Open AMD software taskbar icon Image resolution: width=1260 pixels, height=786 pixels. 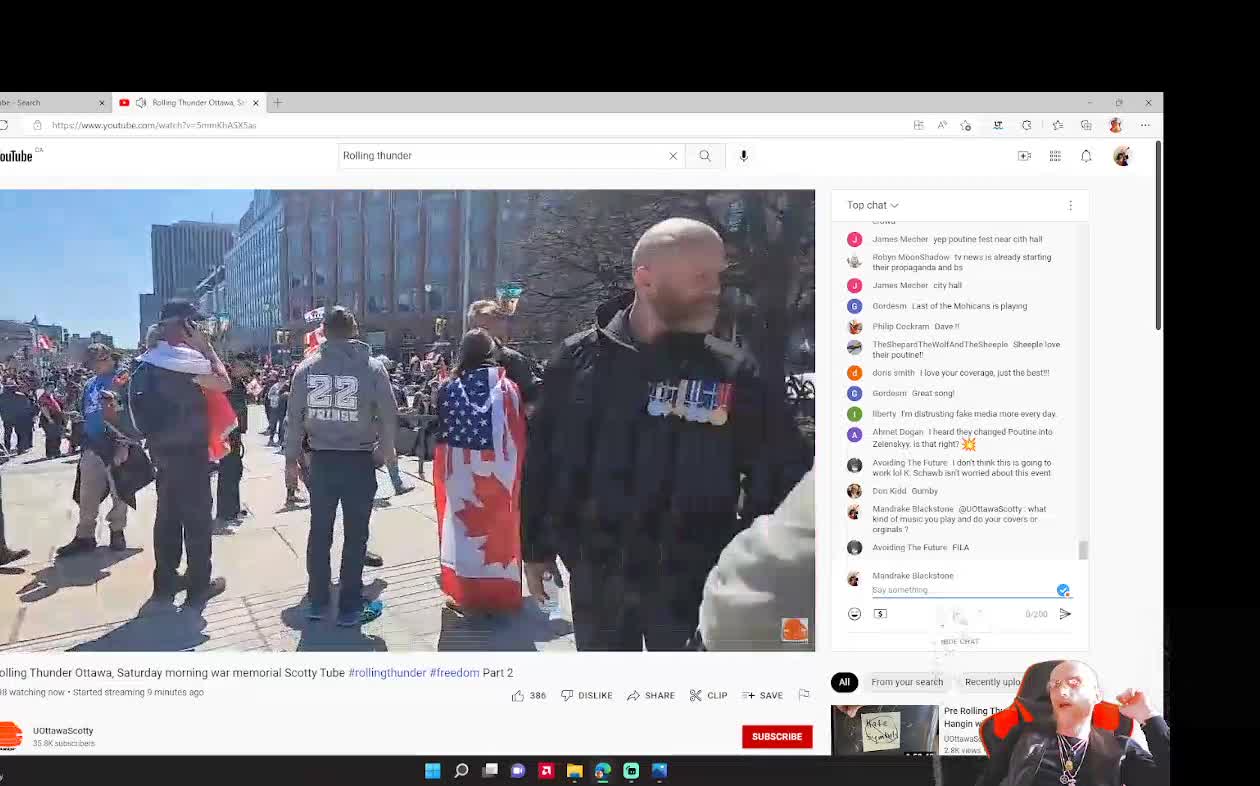(x=546, y=771)
